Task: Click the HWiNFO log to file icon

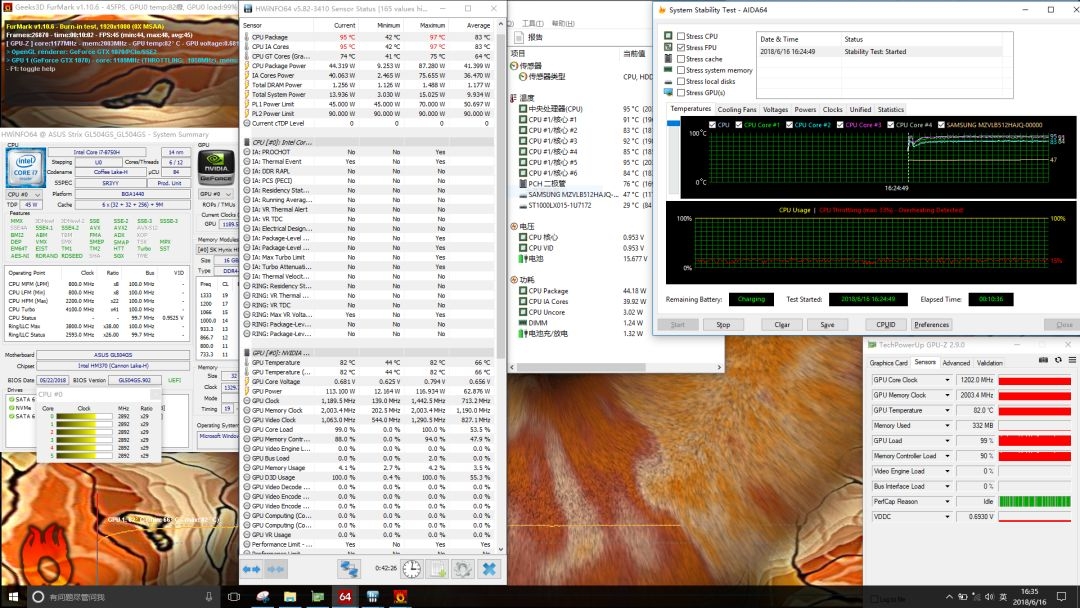Action: point(437,569)
